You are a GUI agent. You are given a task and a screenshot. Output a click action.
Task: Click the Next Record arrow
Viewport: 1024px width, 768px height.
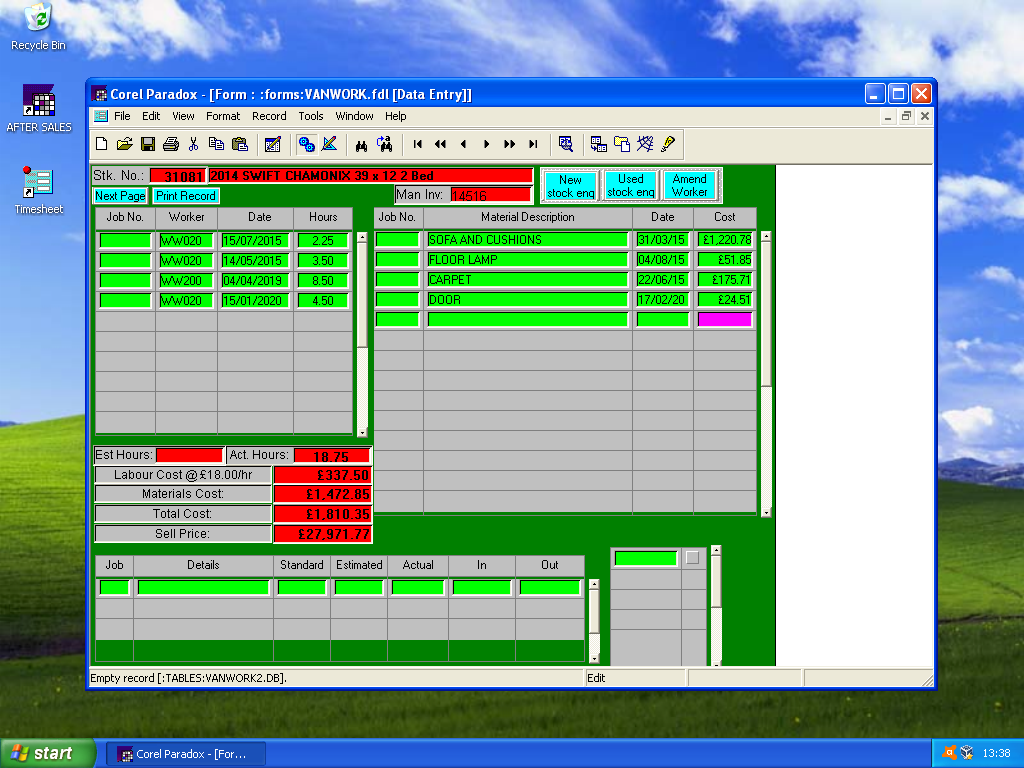click(487, 144)
